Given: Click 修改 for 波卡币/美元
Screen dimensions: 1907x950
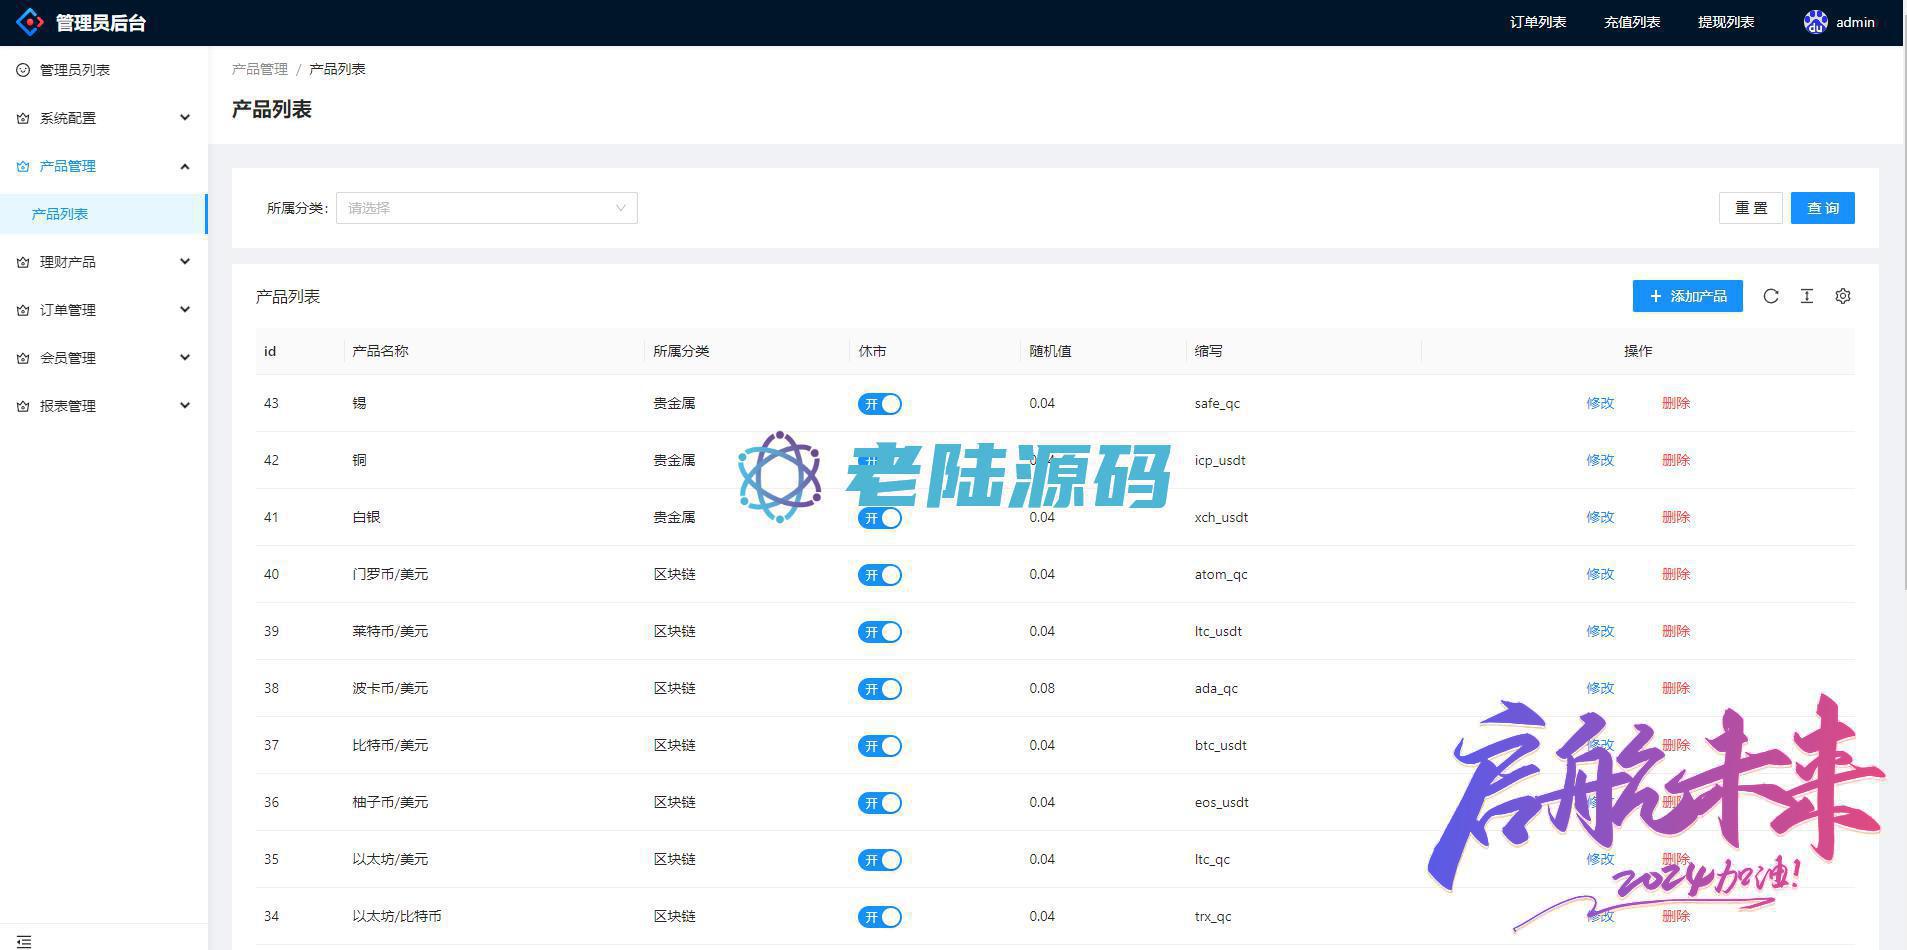Looking at the screenshot, I should [1600, 688].
